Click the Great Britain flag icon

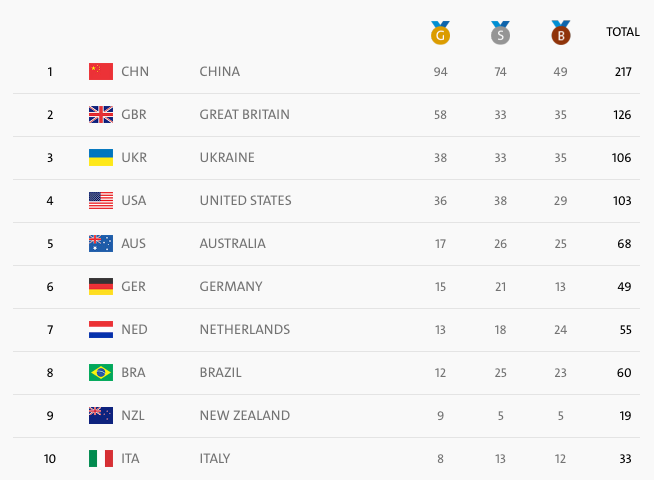[101, 114]
